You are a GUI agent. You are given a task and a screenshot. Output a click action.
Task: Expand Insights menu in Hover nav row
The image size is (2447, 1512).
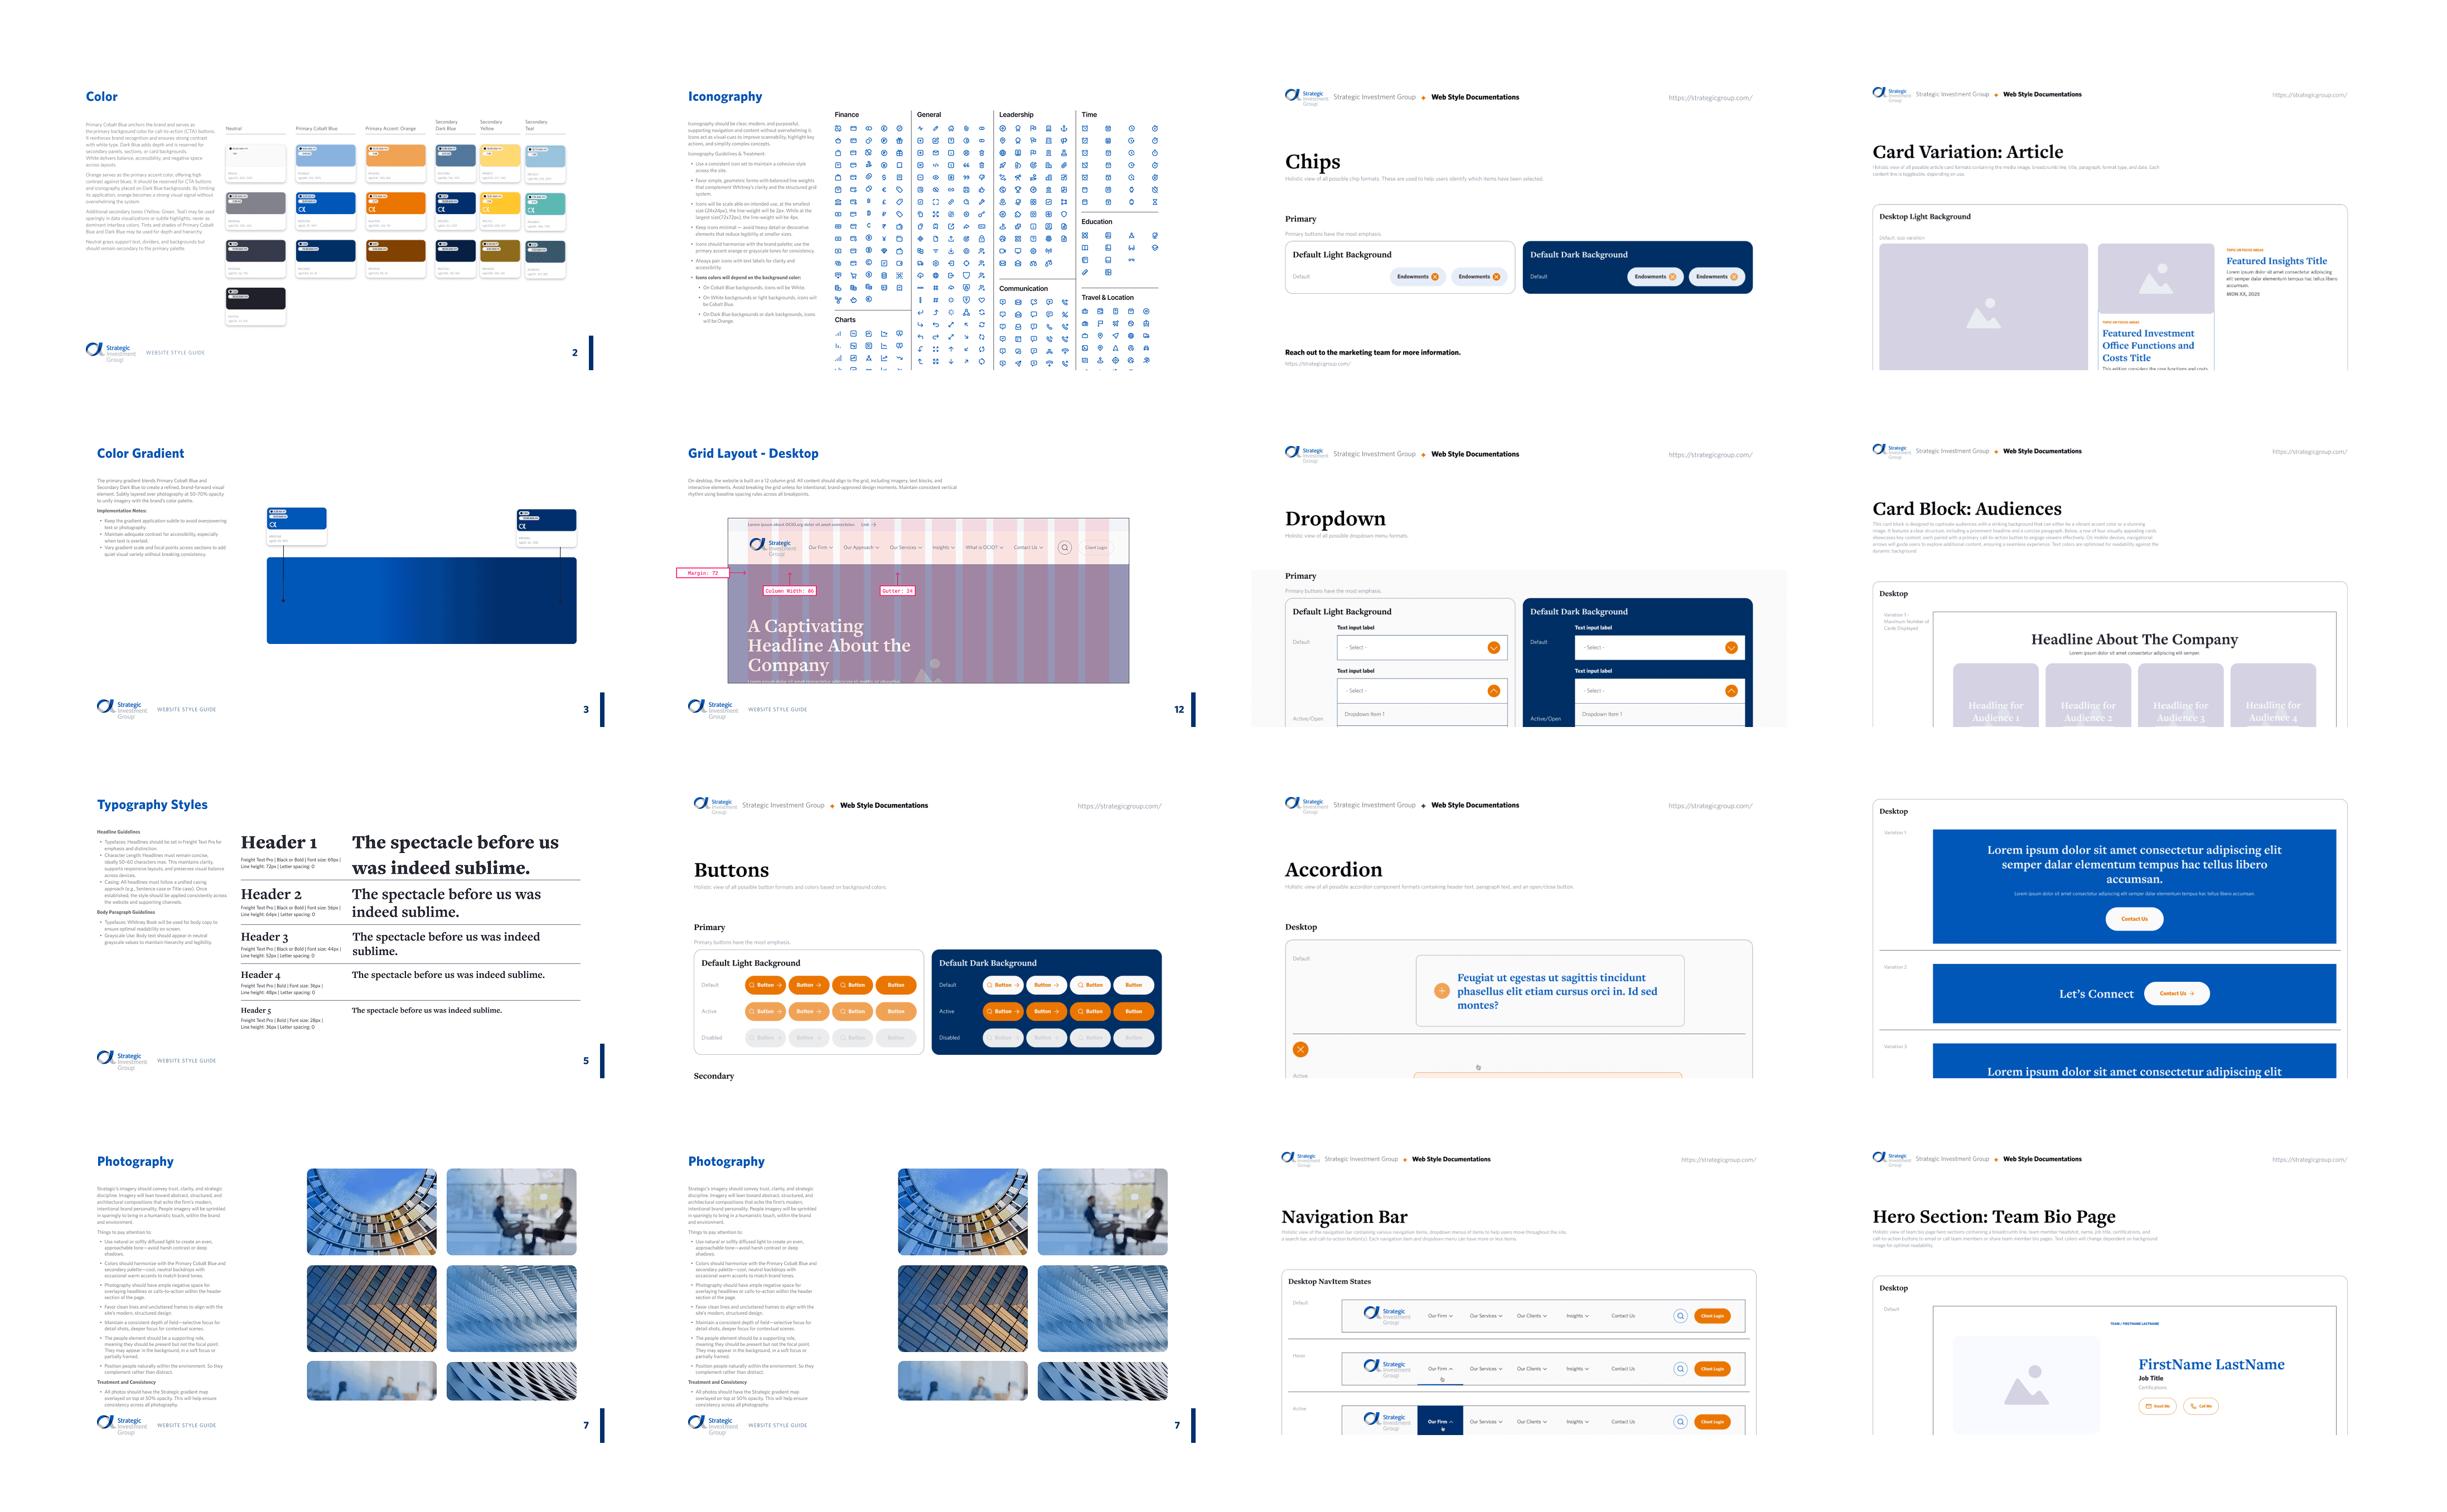click(1577, 1369)
